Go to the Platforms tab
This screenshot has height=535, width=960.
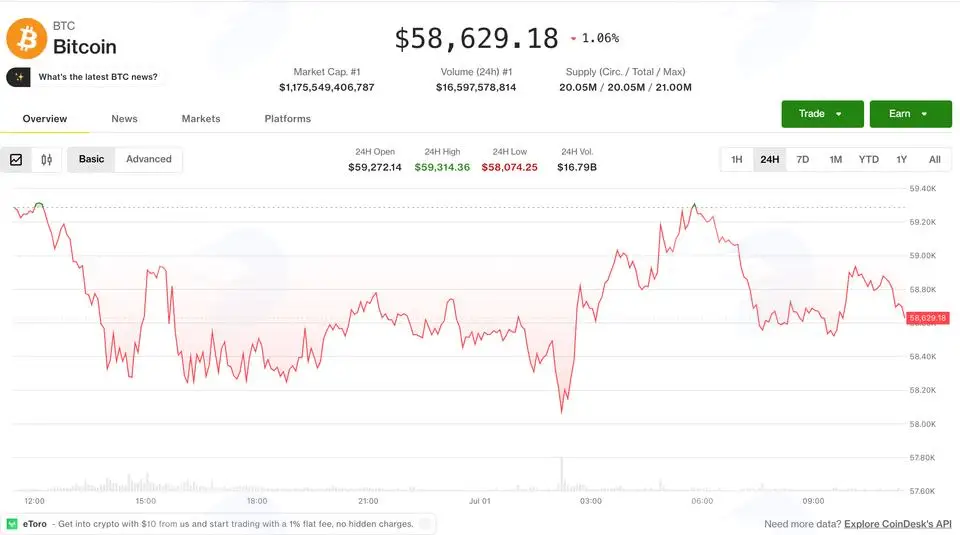point(288,119)
